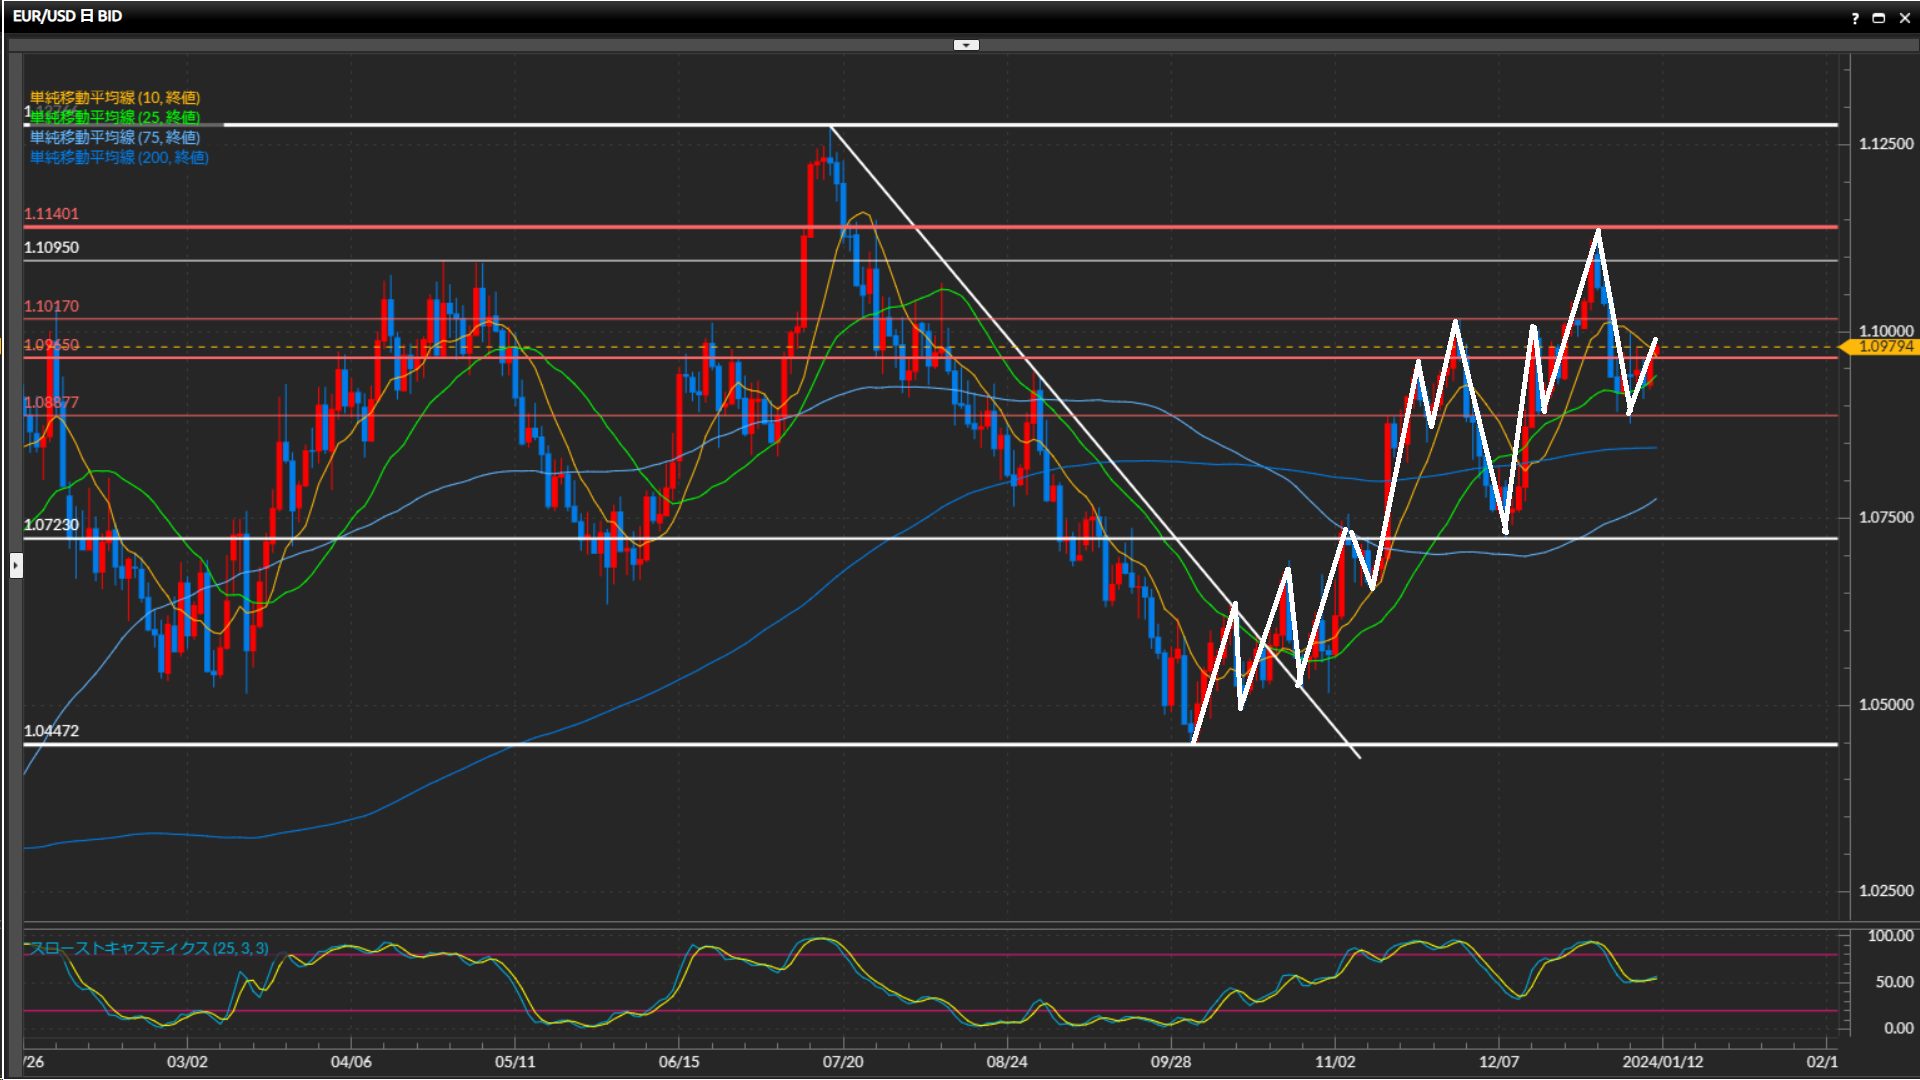Click the 1.12500 price scale label
The height and width of the screenshot is (1080, 1920).
(x=1886, y=144)
